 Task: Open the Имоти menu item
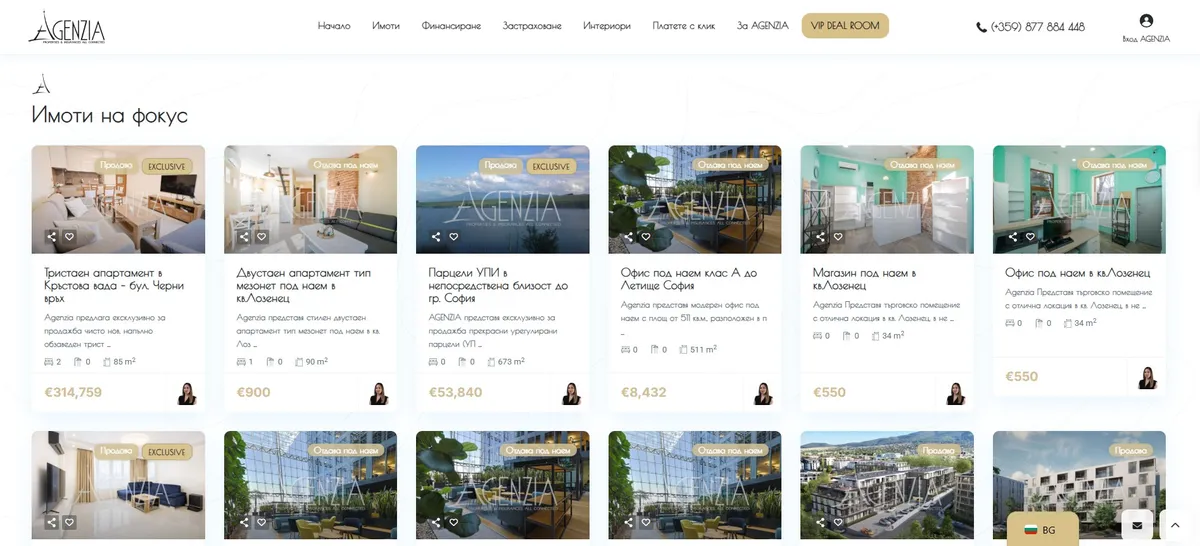coord(386,26)
